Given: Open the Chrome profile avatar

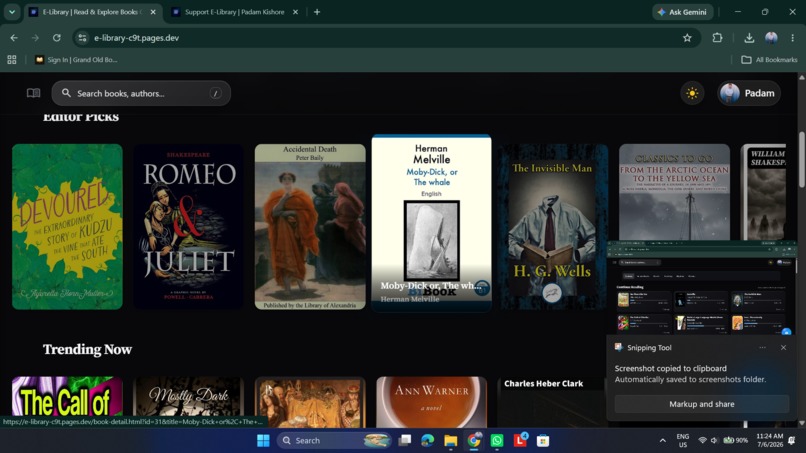Looking at the screenshot, I should [x=771, y=38].
